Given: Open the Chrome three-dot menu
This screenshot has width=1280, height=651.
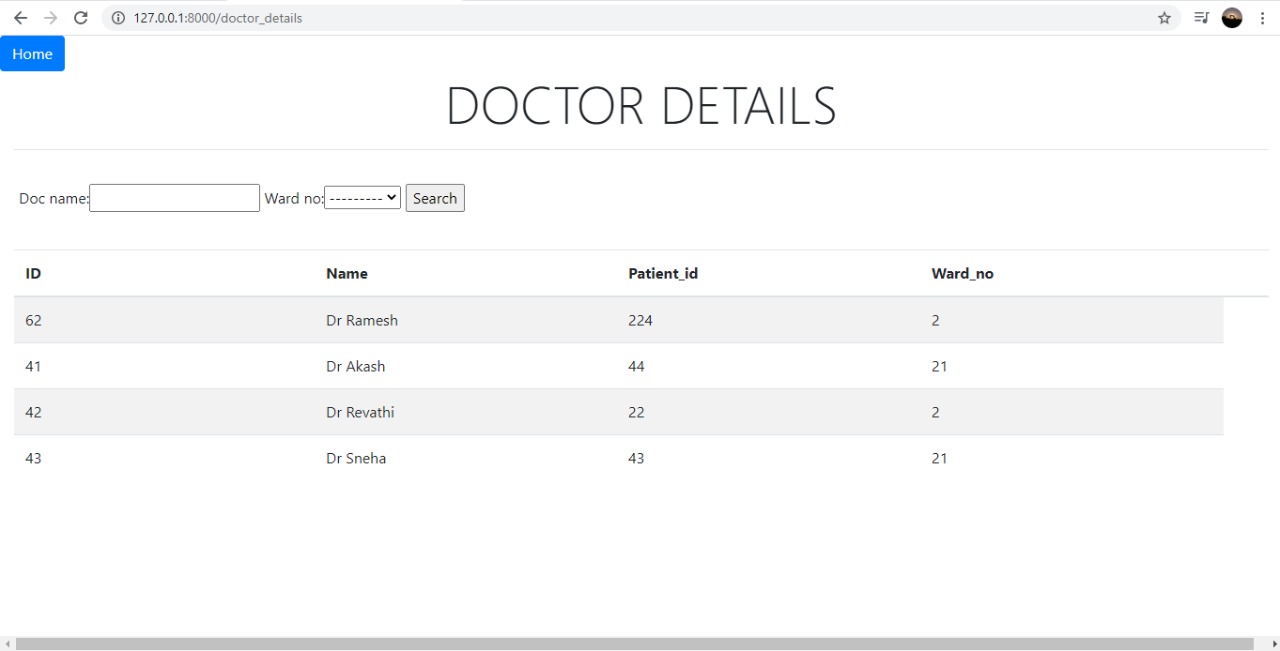Looking at the screenshot, I should [1262, 18].
